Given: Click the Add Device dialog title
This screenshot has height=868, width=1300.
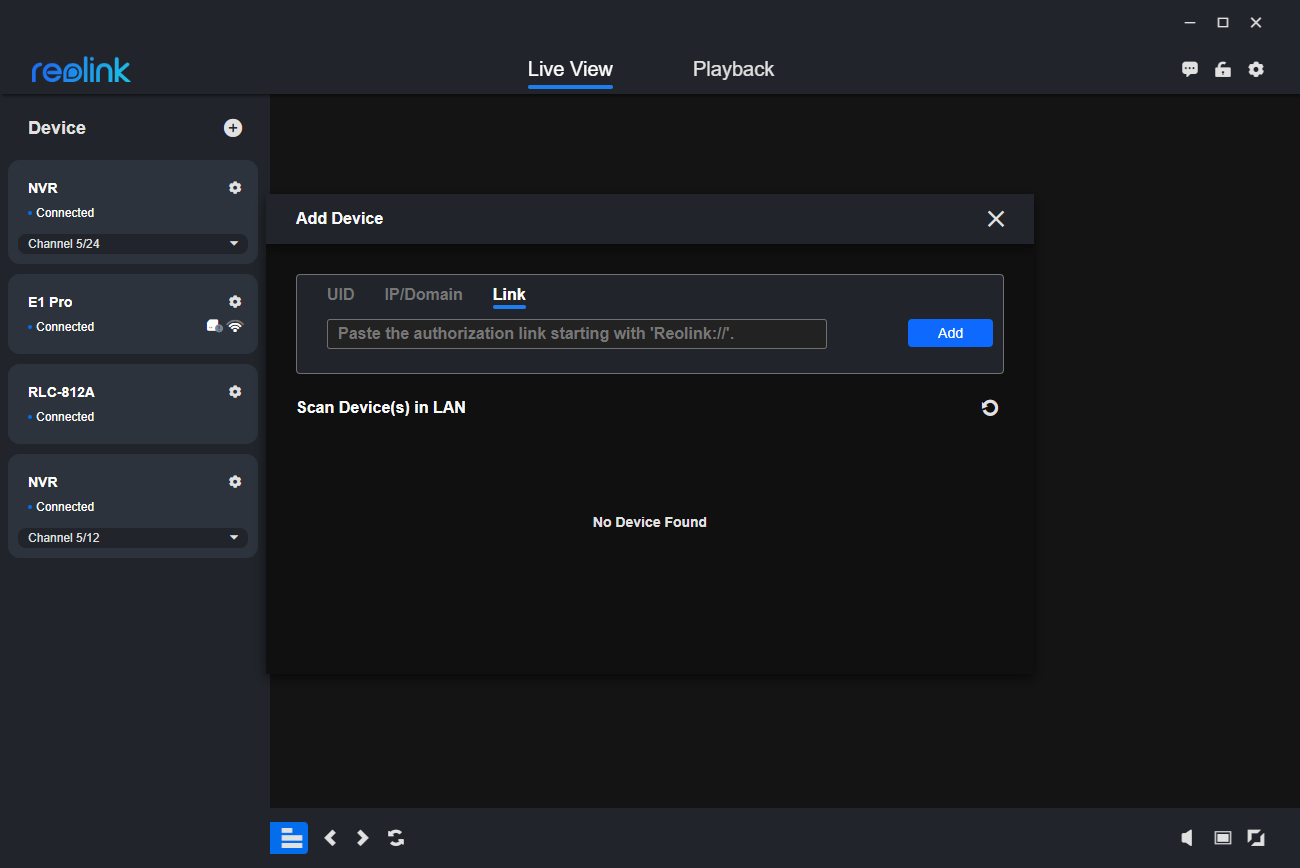Looking at the screenshot, I should coord(339,219).
